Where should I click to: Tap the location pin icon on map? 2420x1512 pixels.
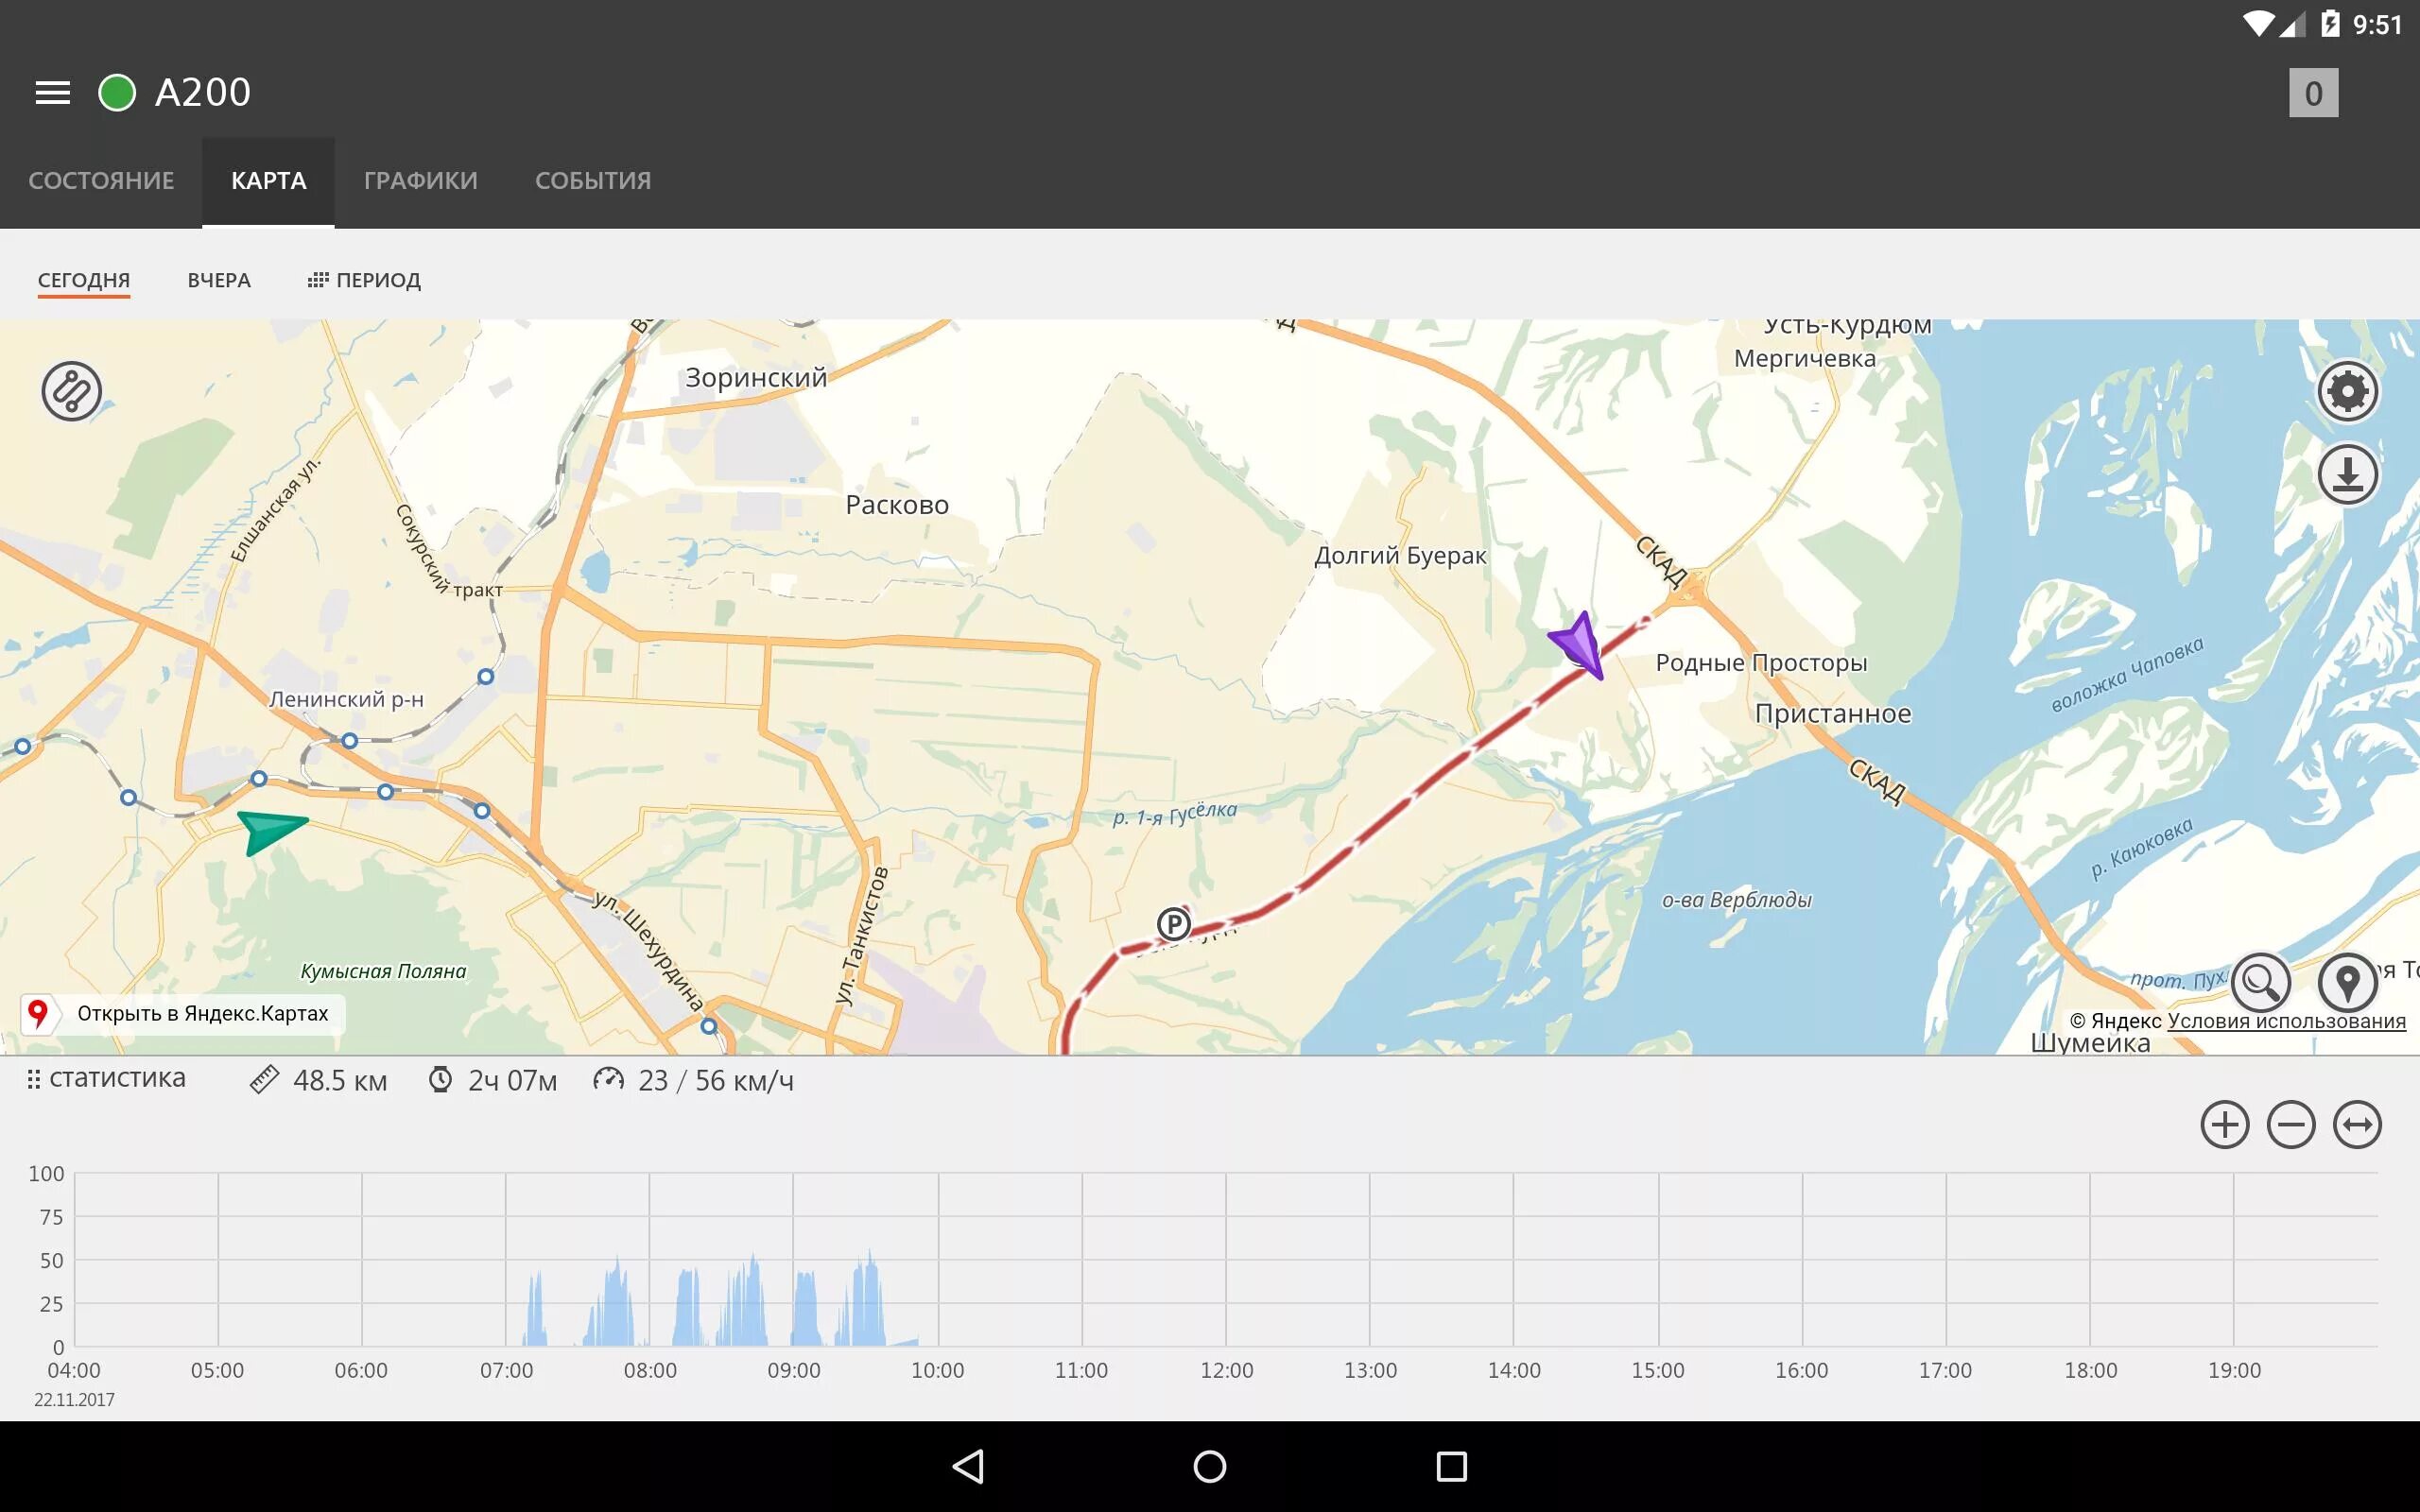pos(2347,982)
